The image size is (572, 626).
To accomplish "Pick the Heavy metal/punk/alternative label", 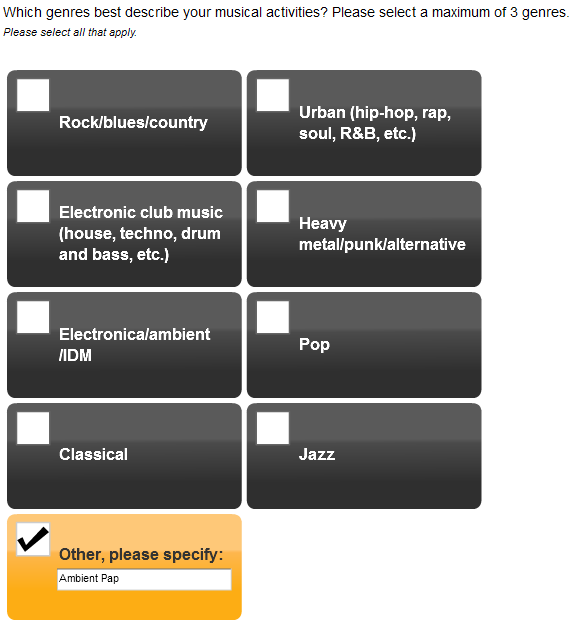I will click(x=382, y=234).
